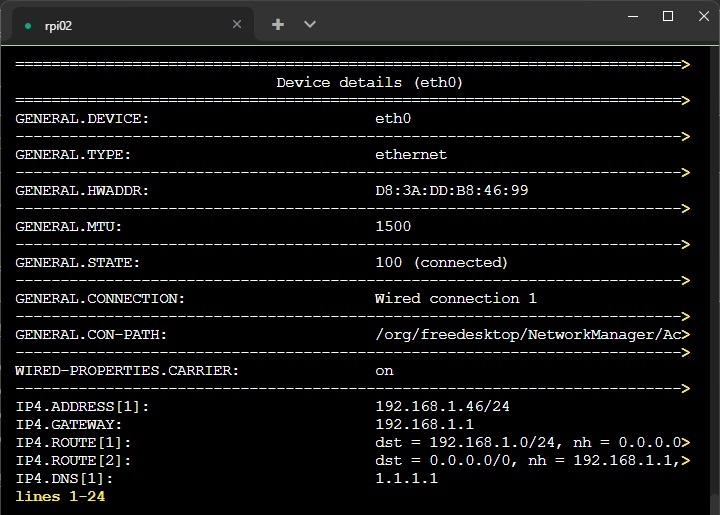Click the /org/freedesktop/NetworkManager path text
The image size is (720, 515).
pyautogui.click(x=530, y=334)
